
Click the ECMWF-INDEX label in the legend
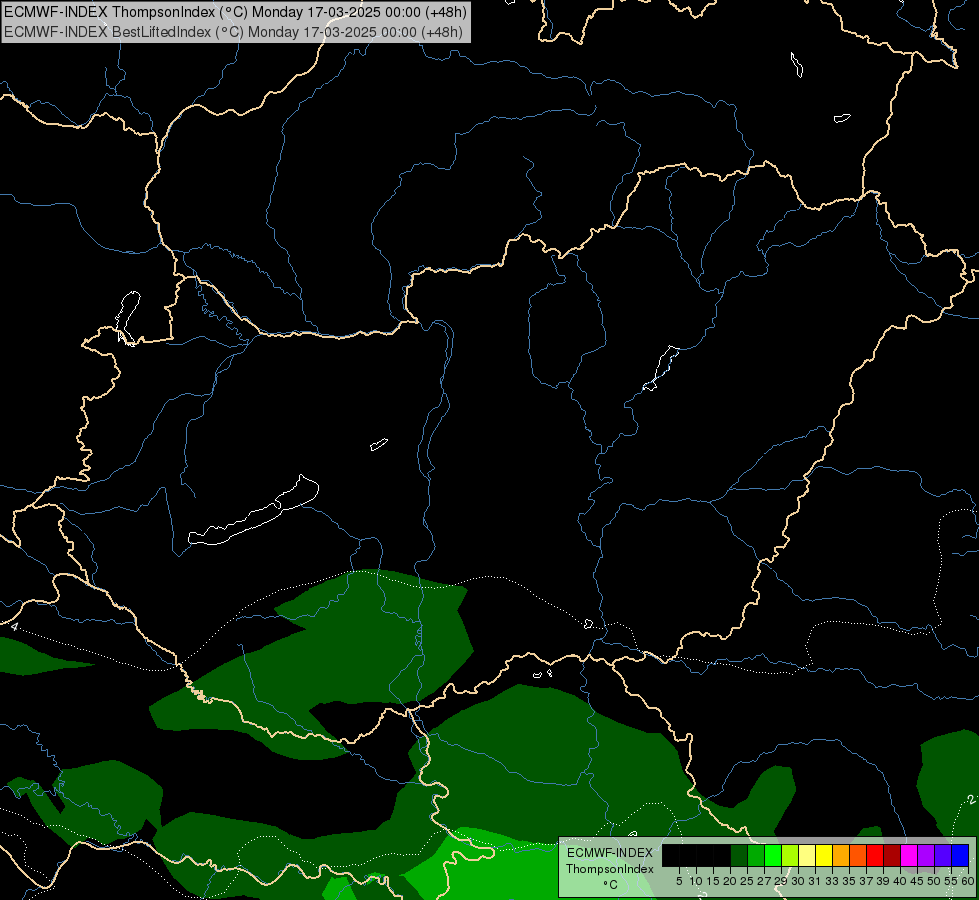(609, 853)
